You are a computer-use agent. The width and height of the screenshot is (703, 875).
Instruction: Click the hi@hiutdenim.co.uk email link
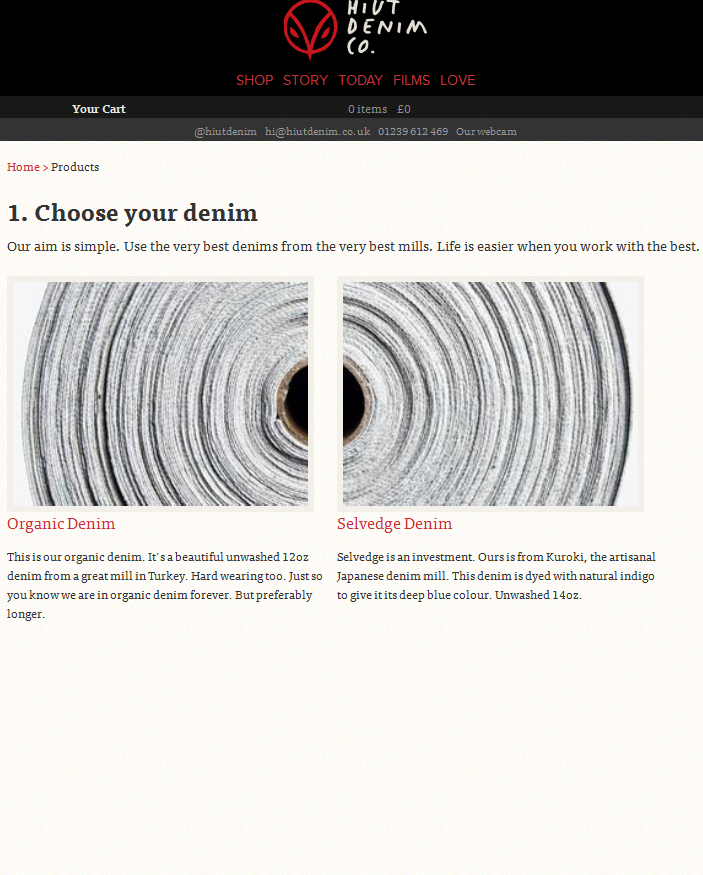tap(317, 132)
